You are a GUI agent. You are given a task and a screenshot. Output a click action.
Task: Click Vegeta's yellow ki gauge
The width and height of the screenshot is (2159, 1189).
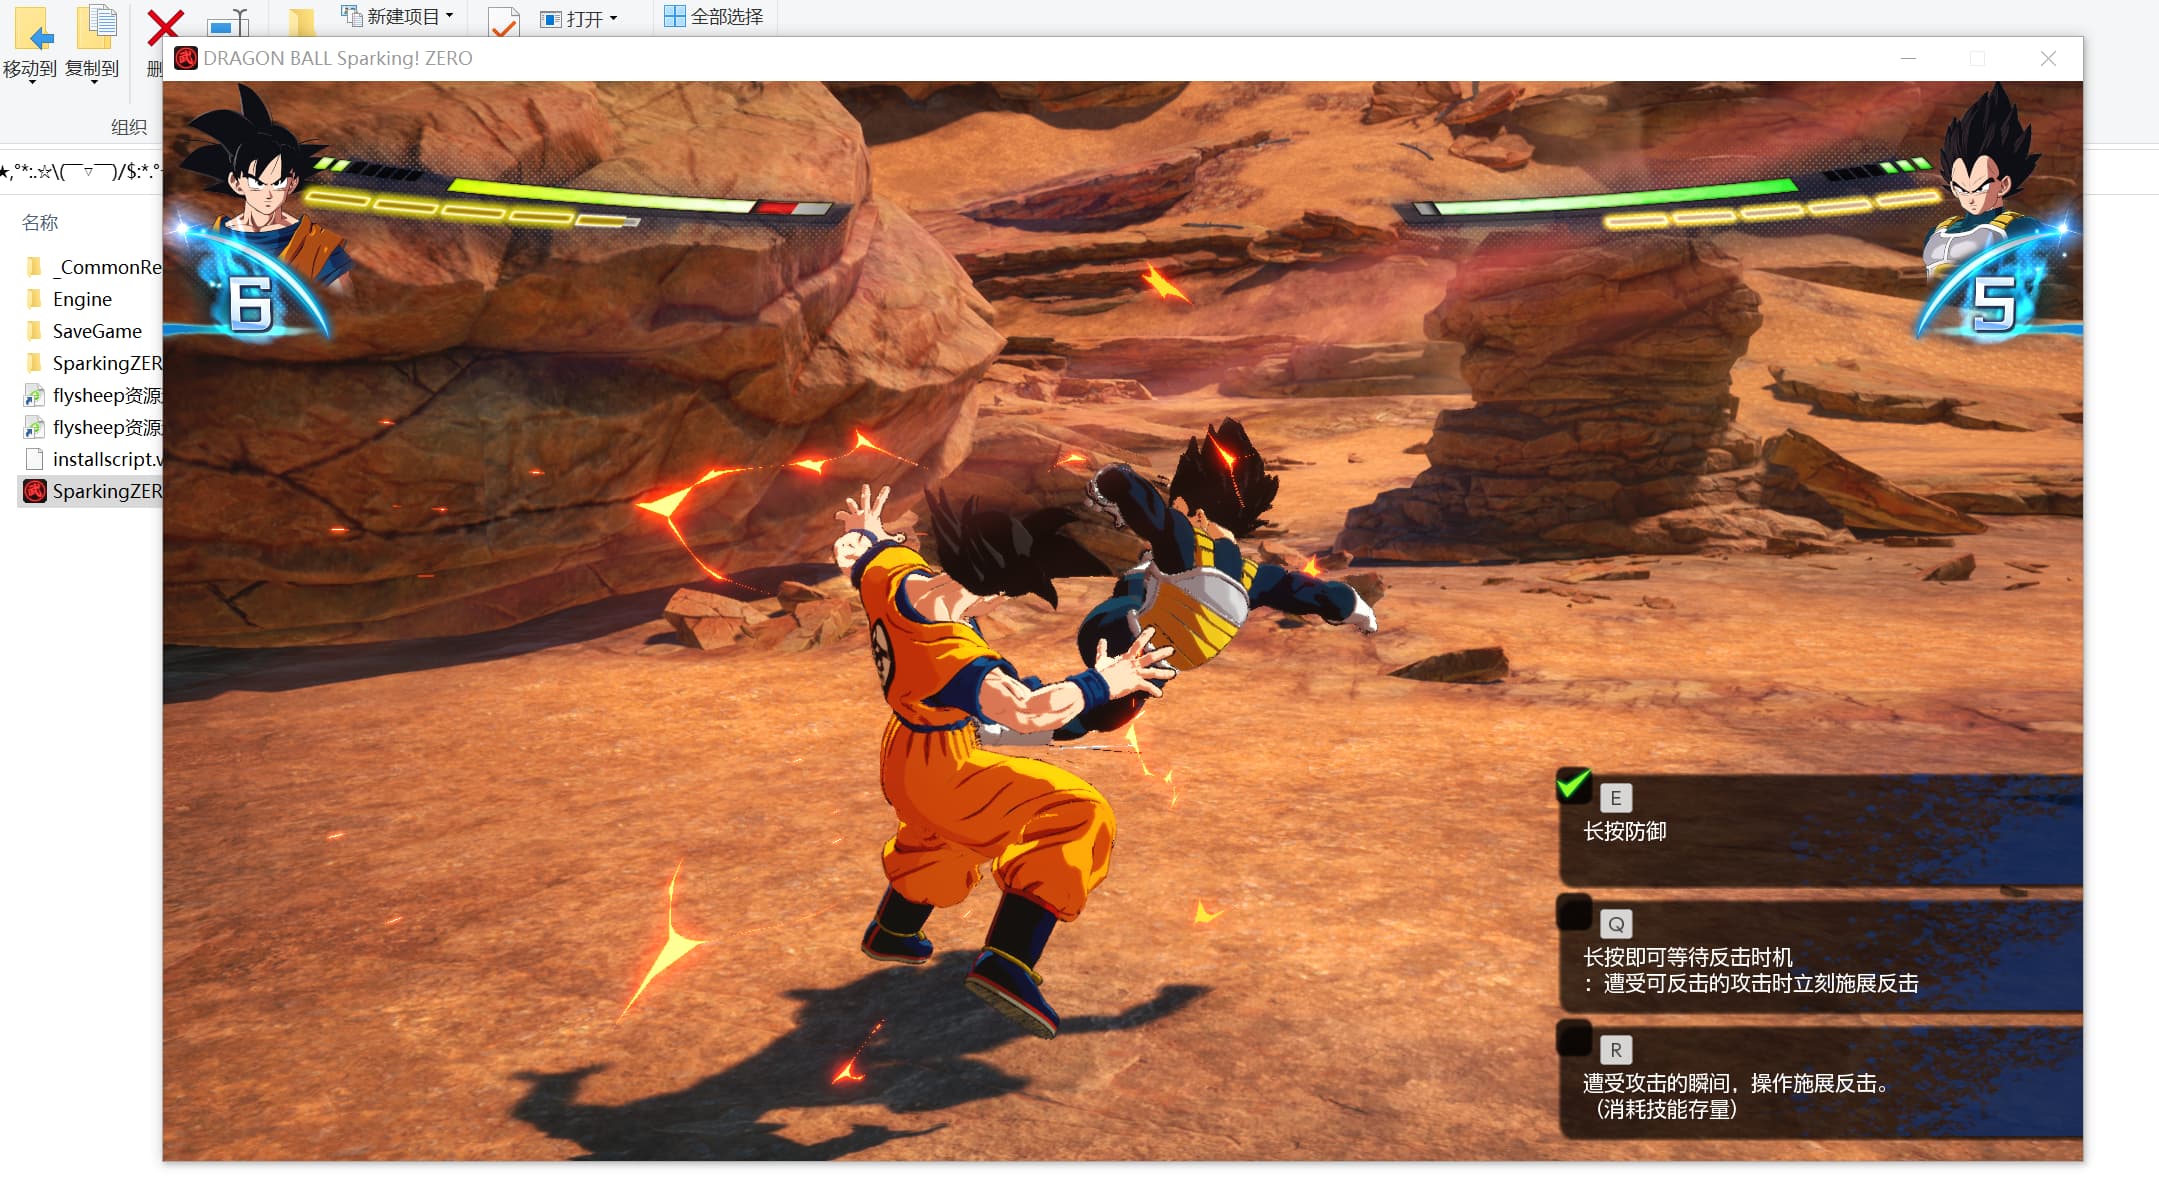(x=1770, y=209)
